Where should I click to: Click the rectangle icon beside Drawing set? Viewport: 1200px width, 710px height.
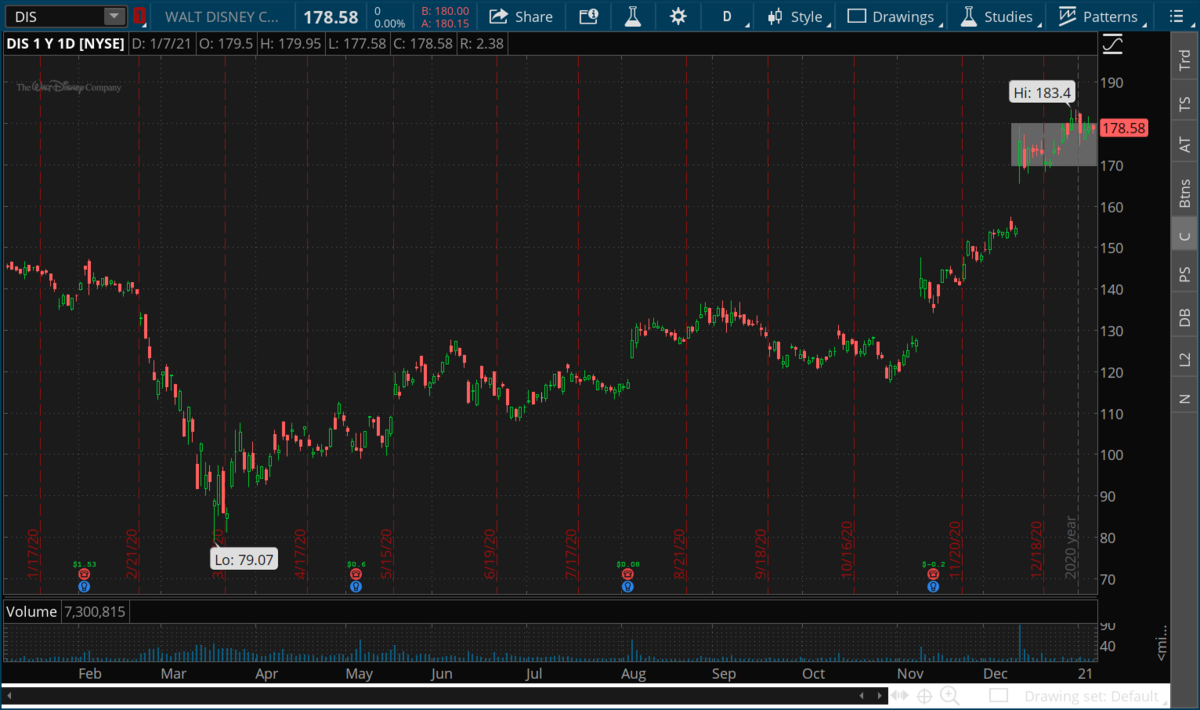pyautogui.click(x=998, y=695)
